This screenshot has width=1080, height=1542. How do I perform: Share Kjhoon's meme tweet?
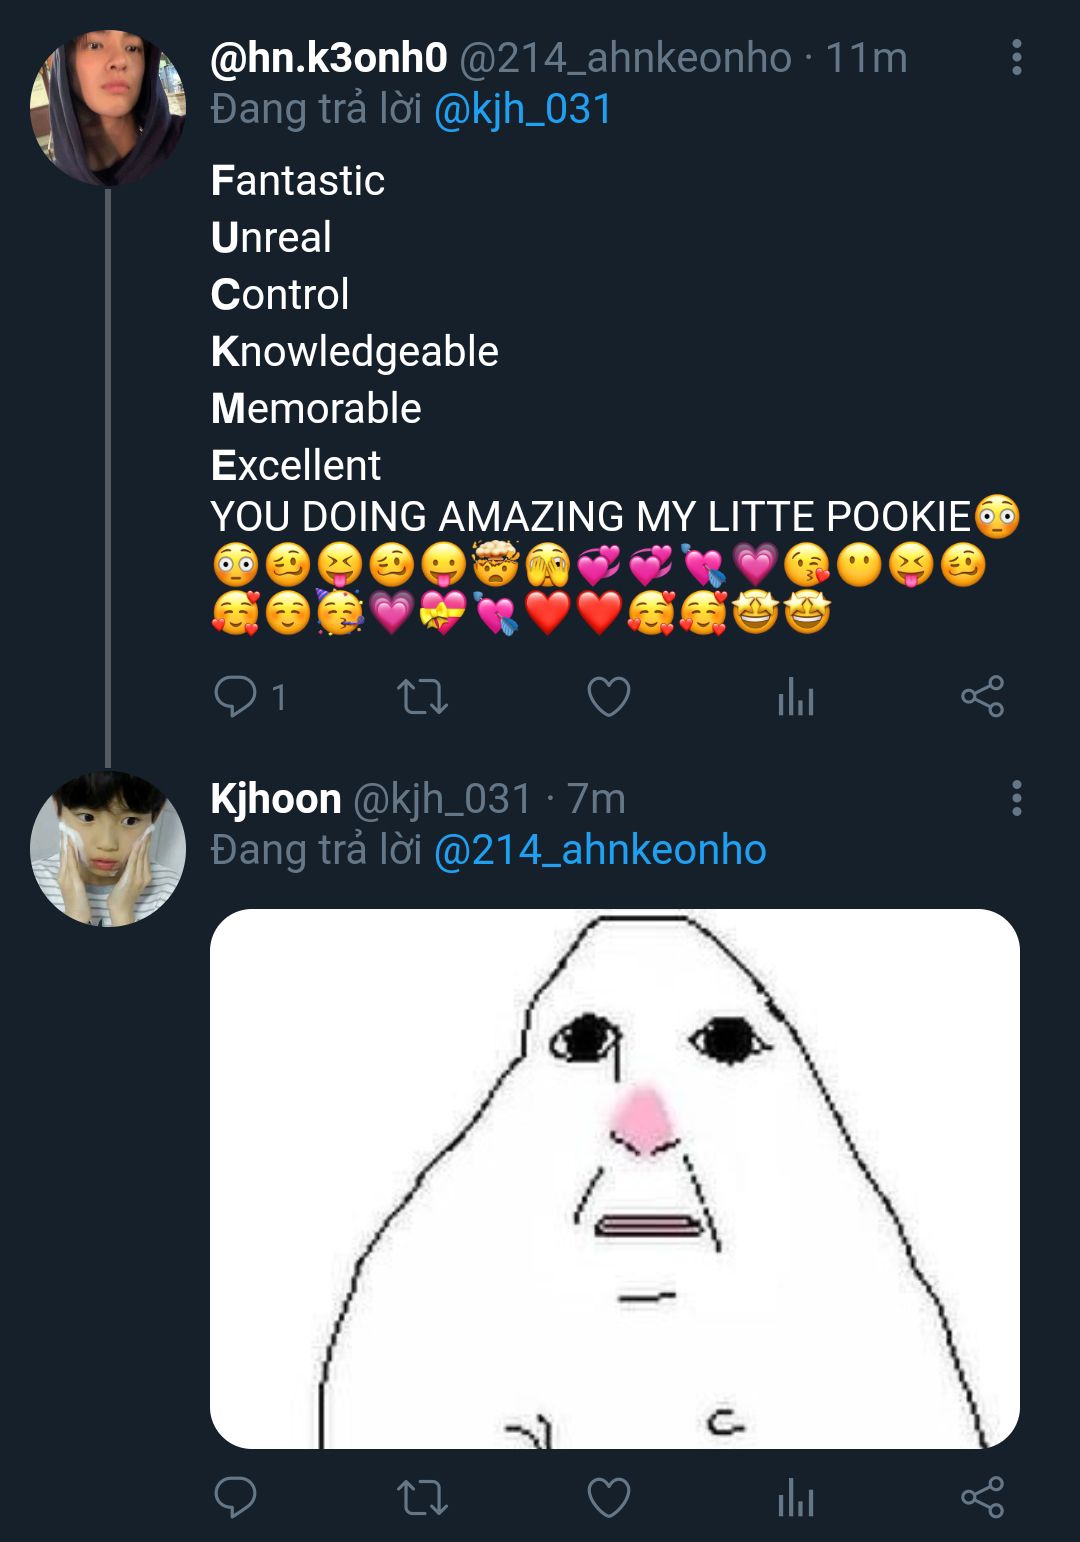(x=982, y=1498)
